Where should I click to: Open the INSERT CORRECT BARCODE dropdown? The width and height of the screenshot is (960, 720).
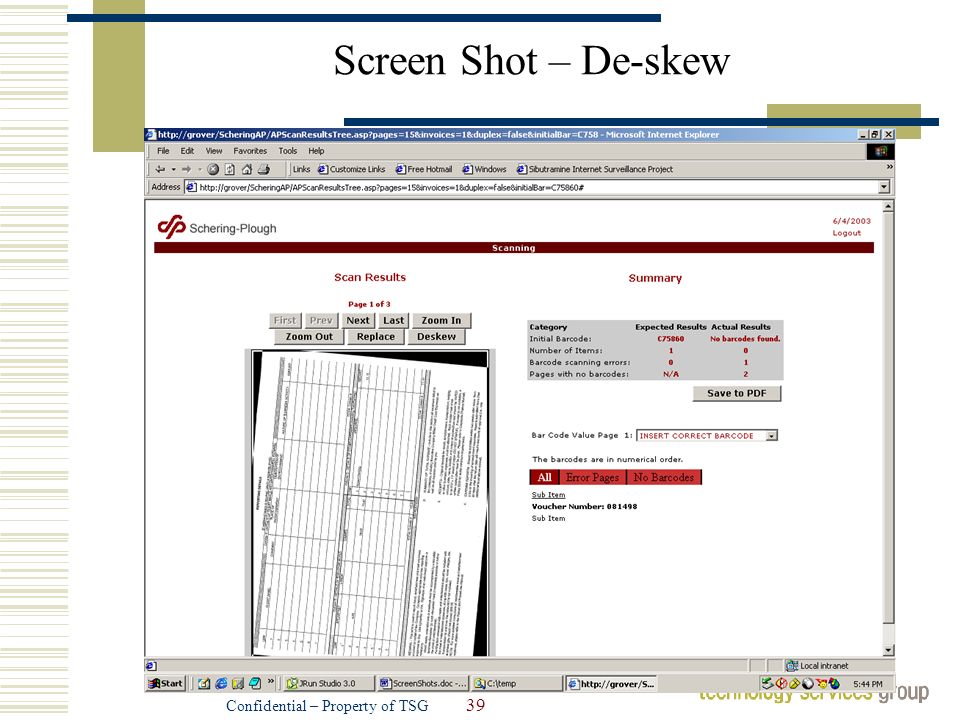pyautogui.click(x=771, y=436)
